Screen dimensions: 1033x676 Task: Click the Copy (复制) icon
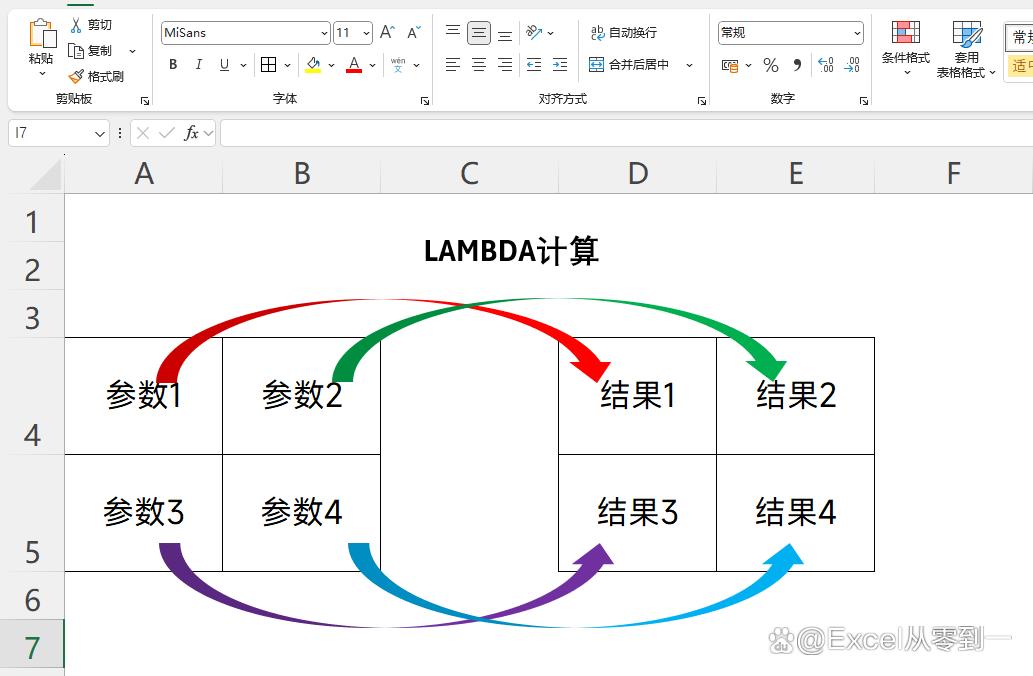point(76,51)
